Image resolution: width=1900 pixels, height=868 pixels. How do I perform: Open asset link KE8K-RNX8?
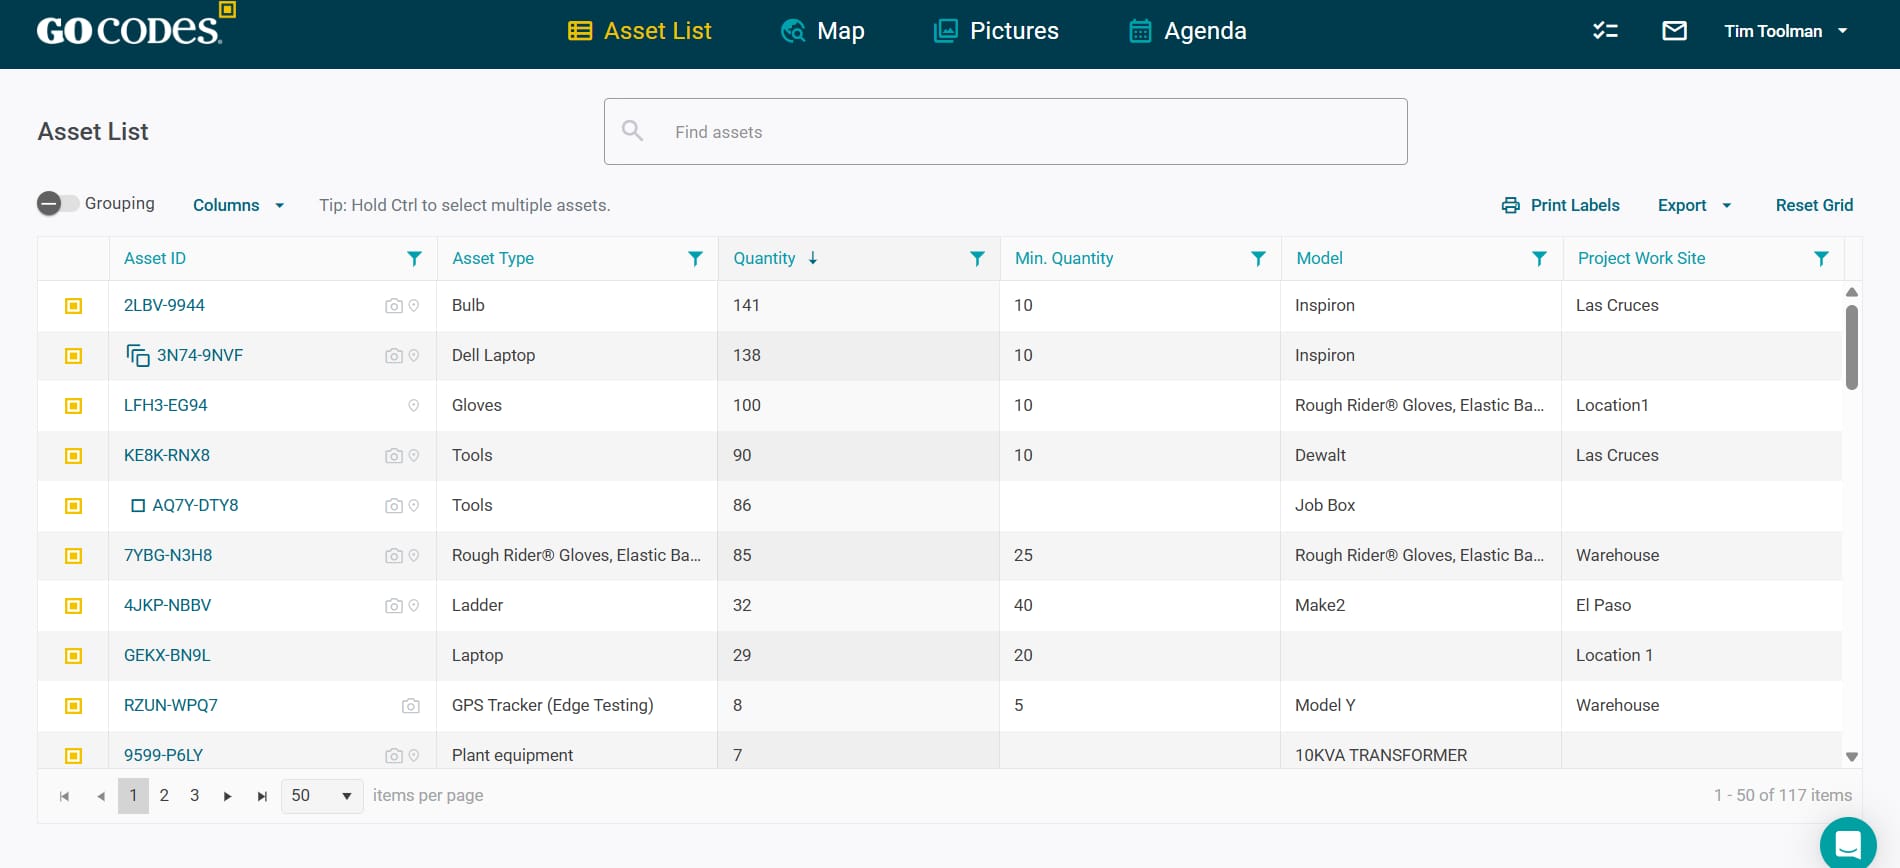(x=167, y=455)
